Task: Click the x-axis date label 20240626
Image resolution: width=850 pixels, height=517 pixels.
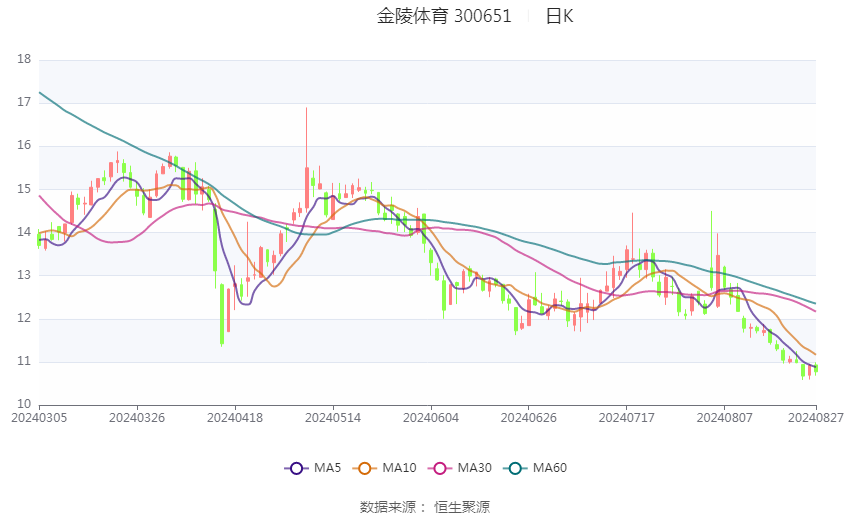Action: 529,418
